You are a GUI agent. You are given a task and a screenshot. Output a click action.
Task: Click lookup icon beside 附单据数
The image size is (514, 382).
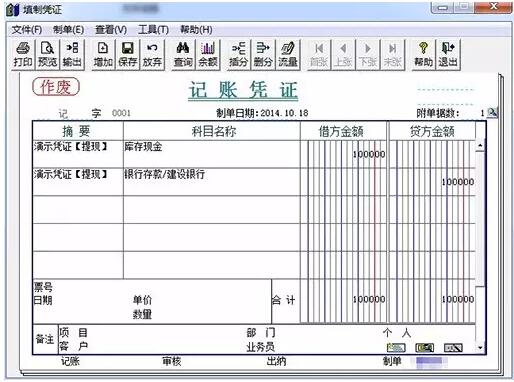[492, 113]
